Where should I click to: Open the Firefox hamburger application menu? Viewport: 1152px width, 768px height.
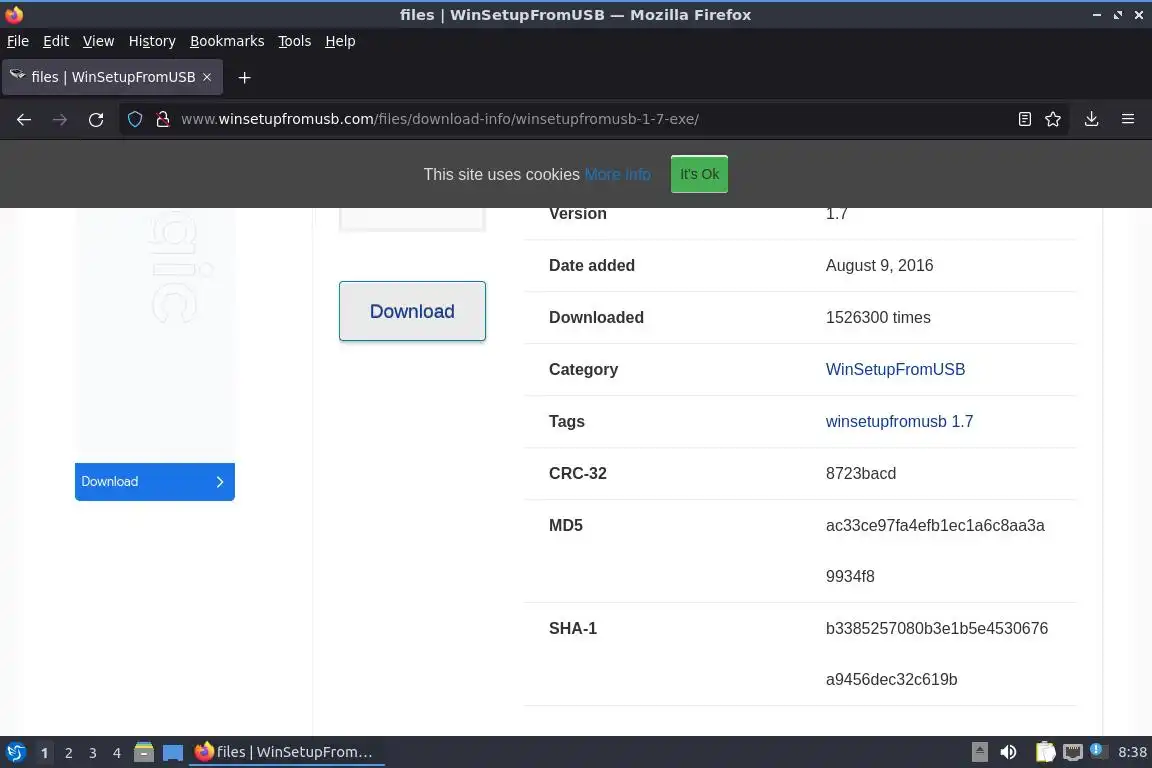click(1128, 119)
